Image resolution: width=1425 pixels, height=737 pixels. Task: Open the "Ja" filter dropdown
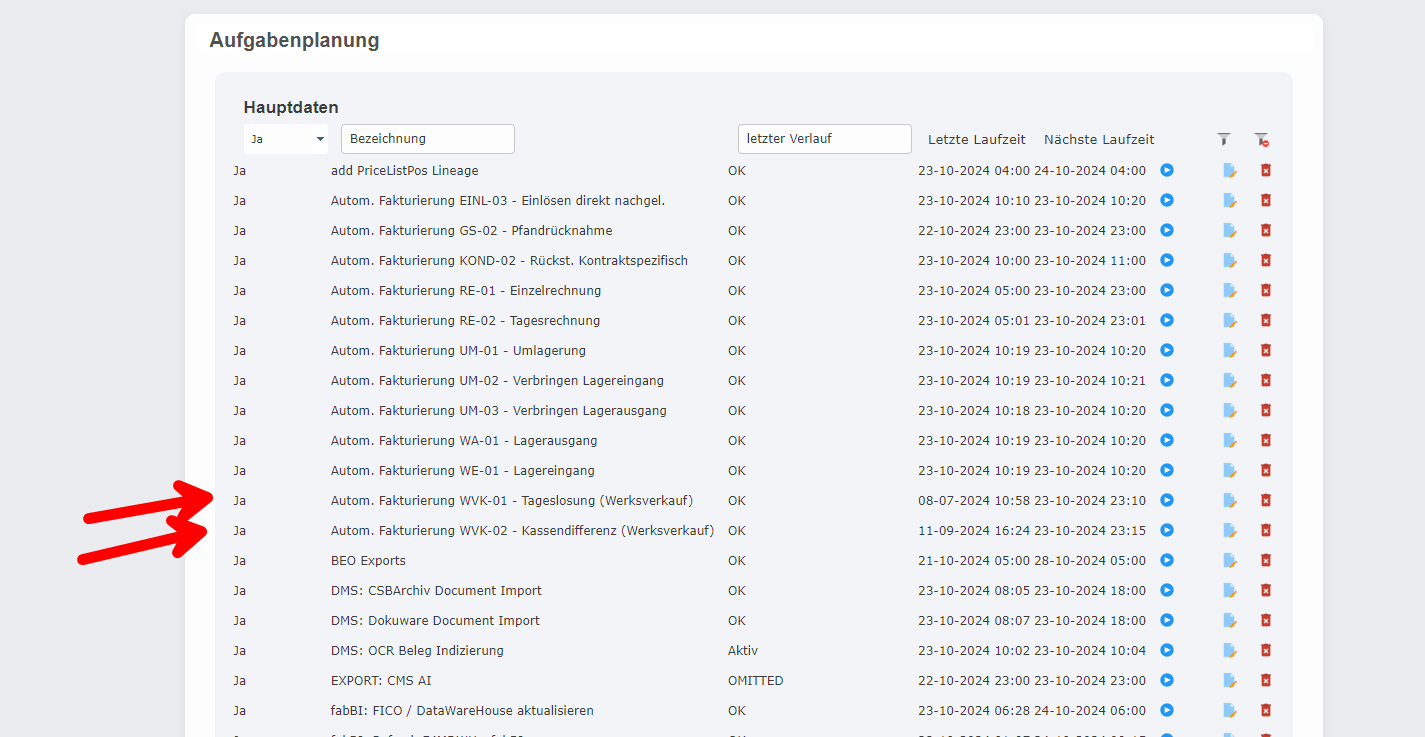pos(286,139)
